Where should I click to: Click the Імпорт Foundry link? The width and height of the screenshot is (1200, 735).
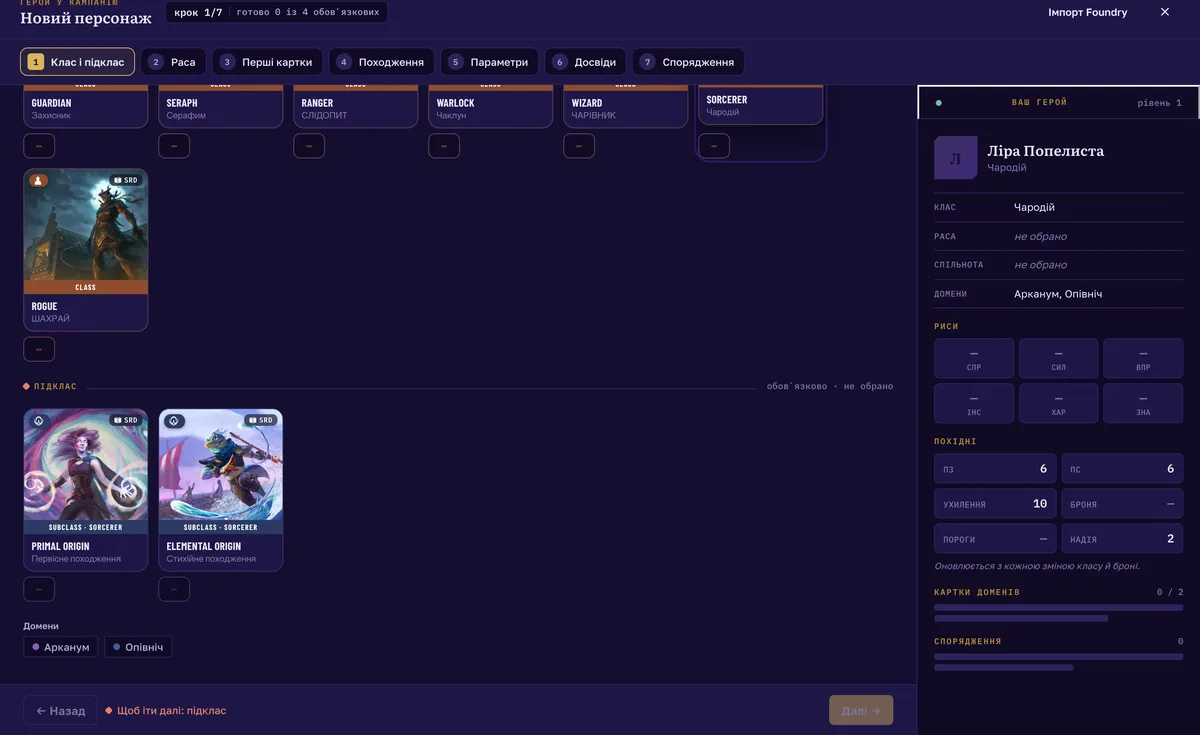pos(1087,12)
